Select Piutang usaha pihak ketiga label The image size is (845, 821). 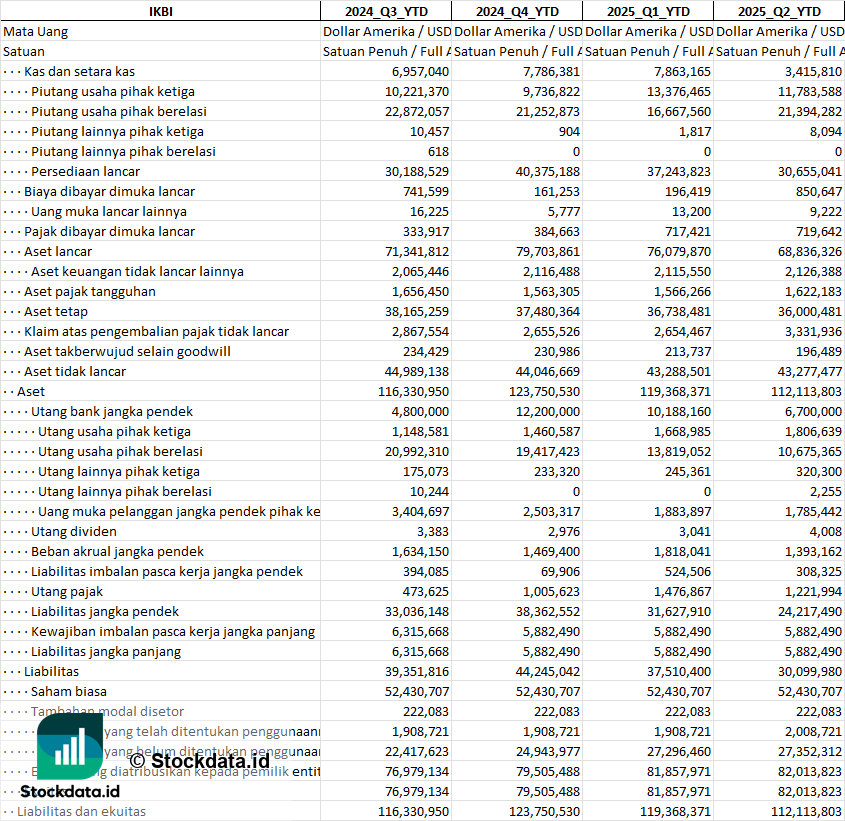point(113,92)
